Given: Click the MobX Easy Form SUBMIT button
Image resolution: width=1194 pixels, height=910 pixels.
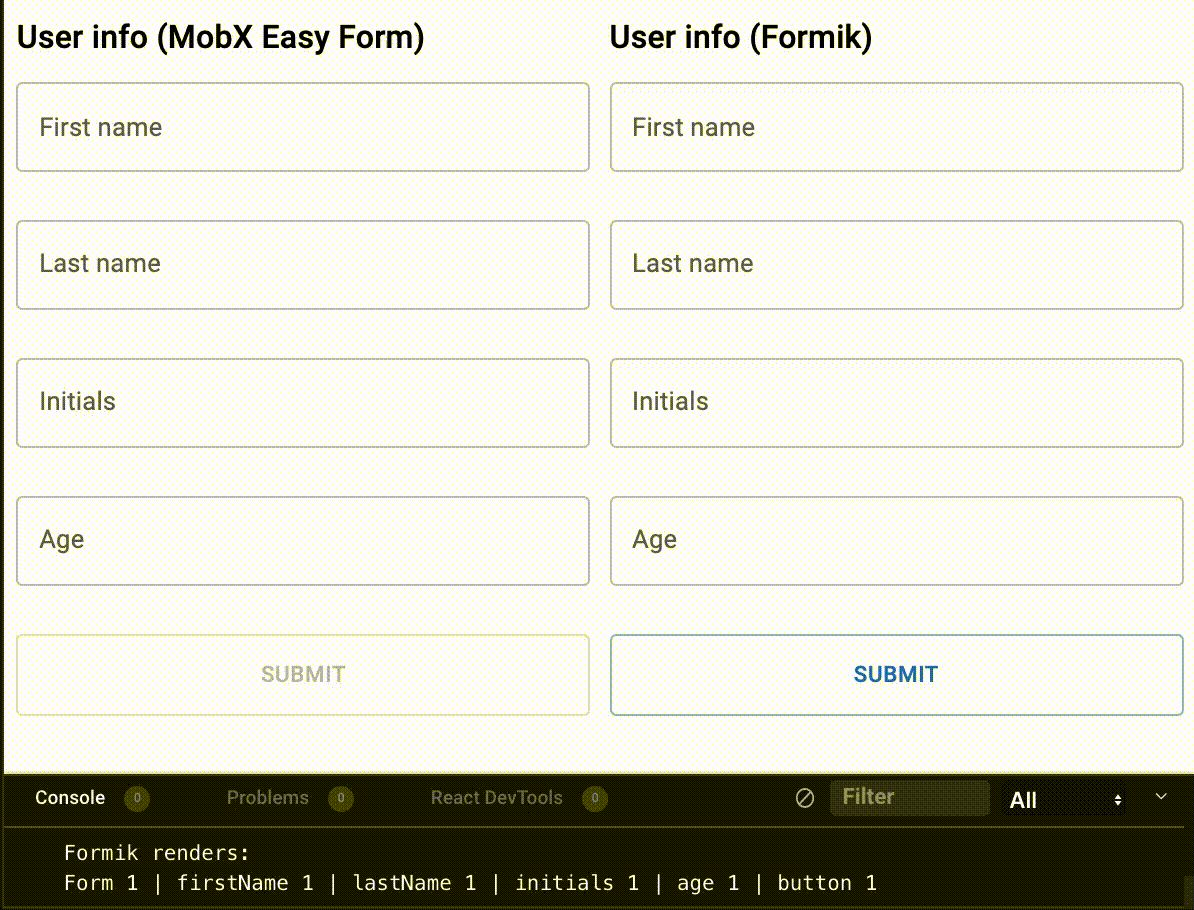Looking at the screenshot, I should pos(303,675).
